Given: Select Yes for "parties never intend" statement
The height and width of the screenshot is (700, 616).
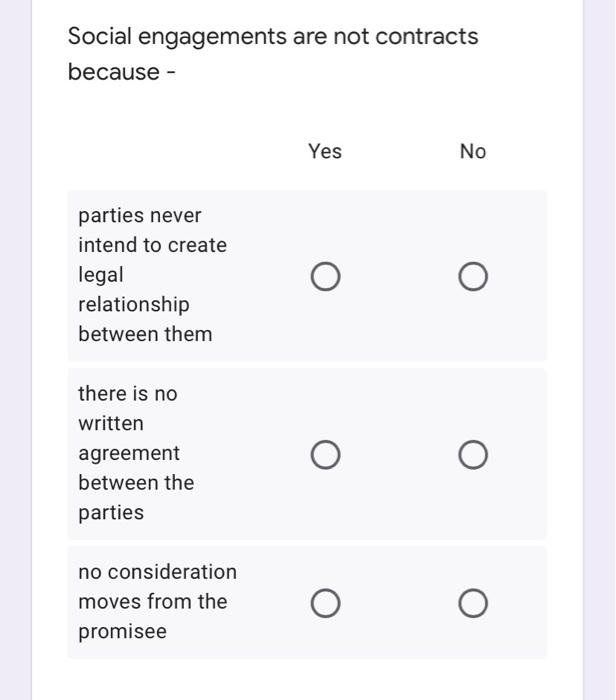Looking at the screenshot, I should pyautogui.click(x=325, y=276).
